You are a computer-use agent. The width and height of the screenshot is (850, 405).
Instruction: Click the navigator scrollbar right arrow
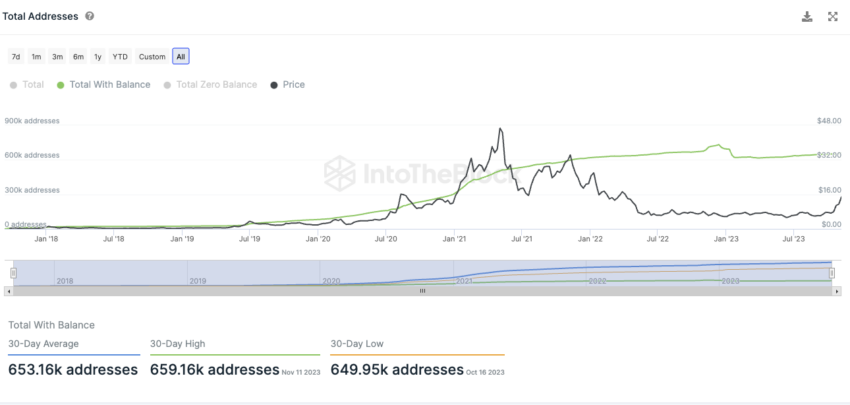coord(838,291)
